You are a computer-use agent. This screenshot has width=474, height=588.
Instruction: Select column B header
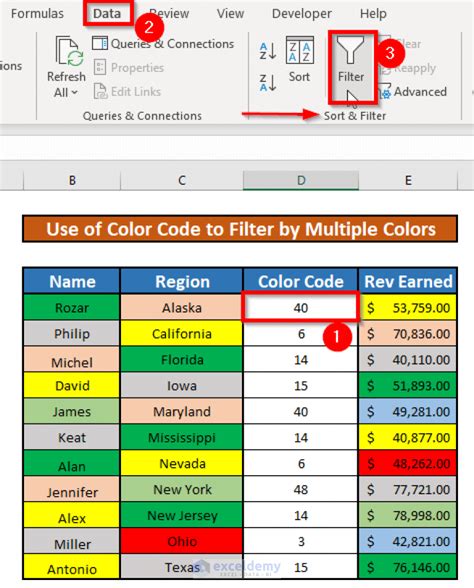point(72,180)
